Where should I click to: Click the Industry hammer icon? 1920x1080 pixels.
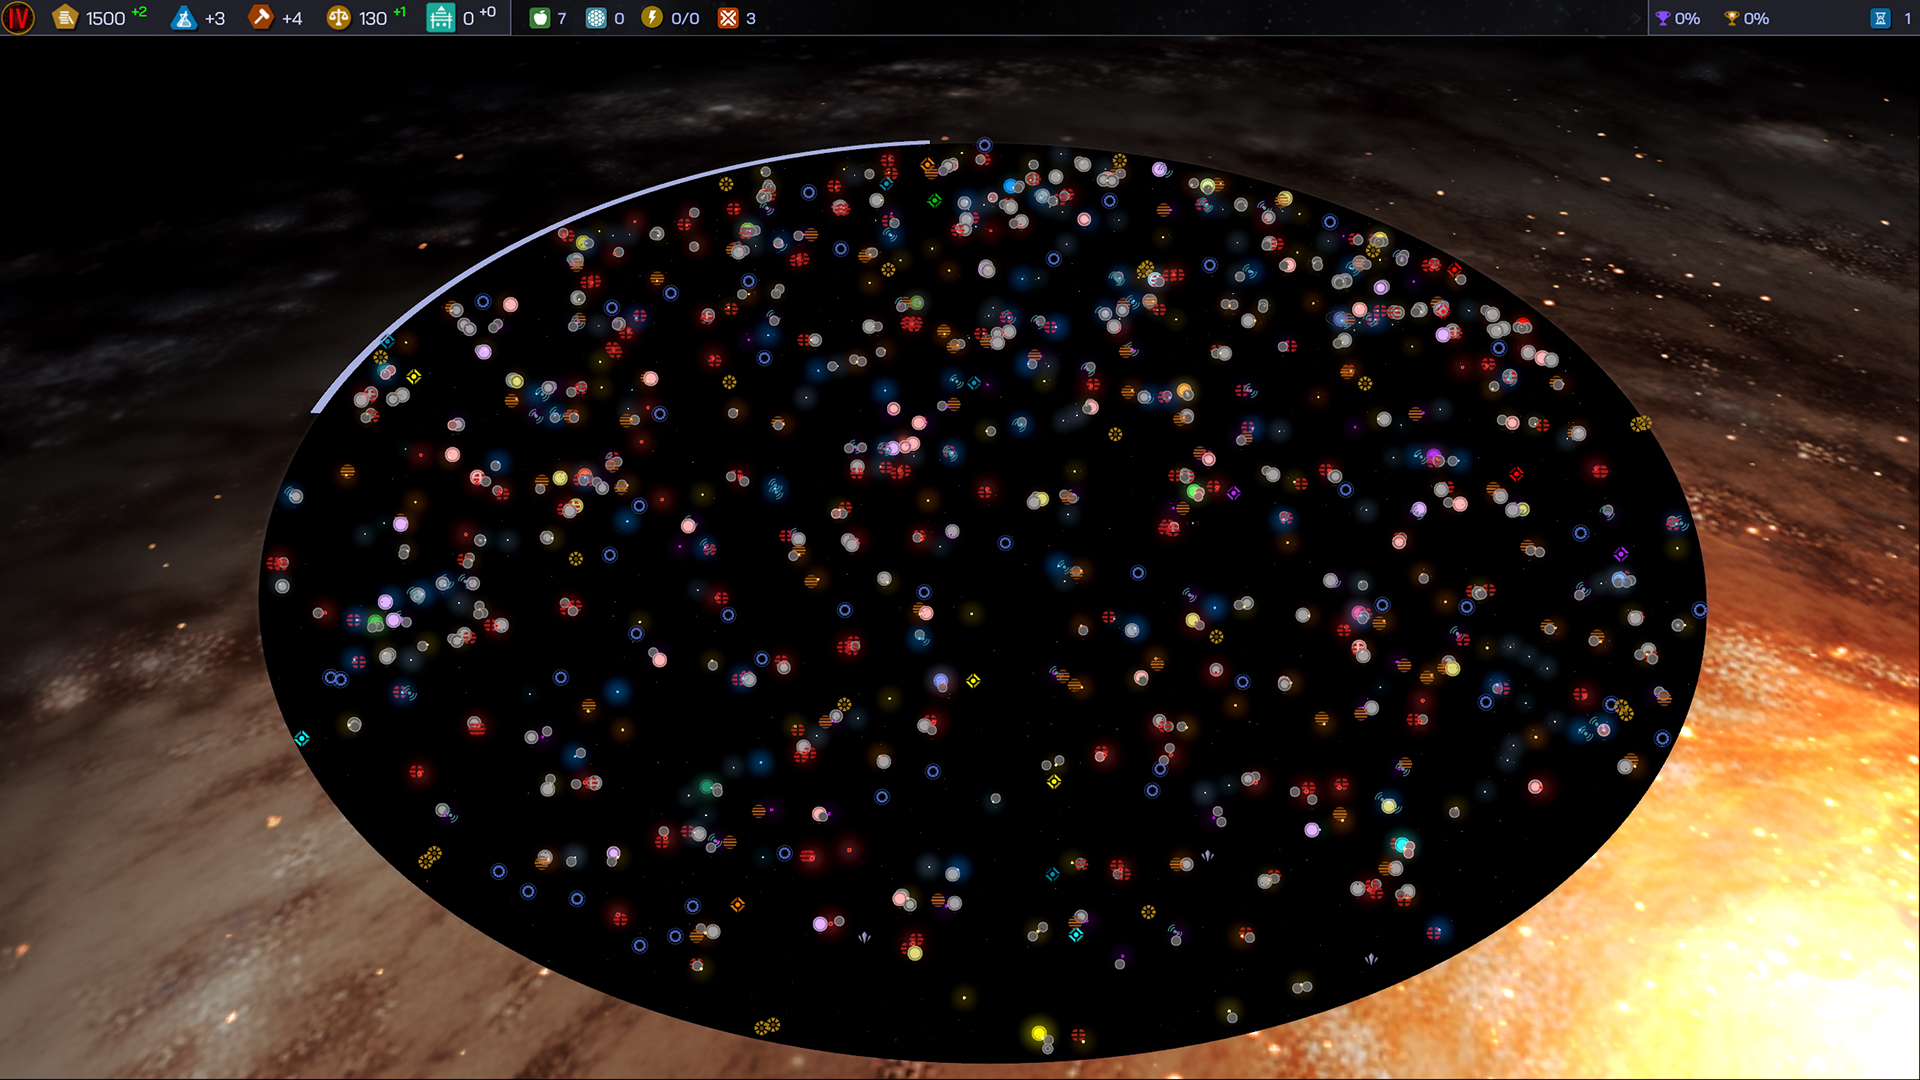click(x=261, y=18)
